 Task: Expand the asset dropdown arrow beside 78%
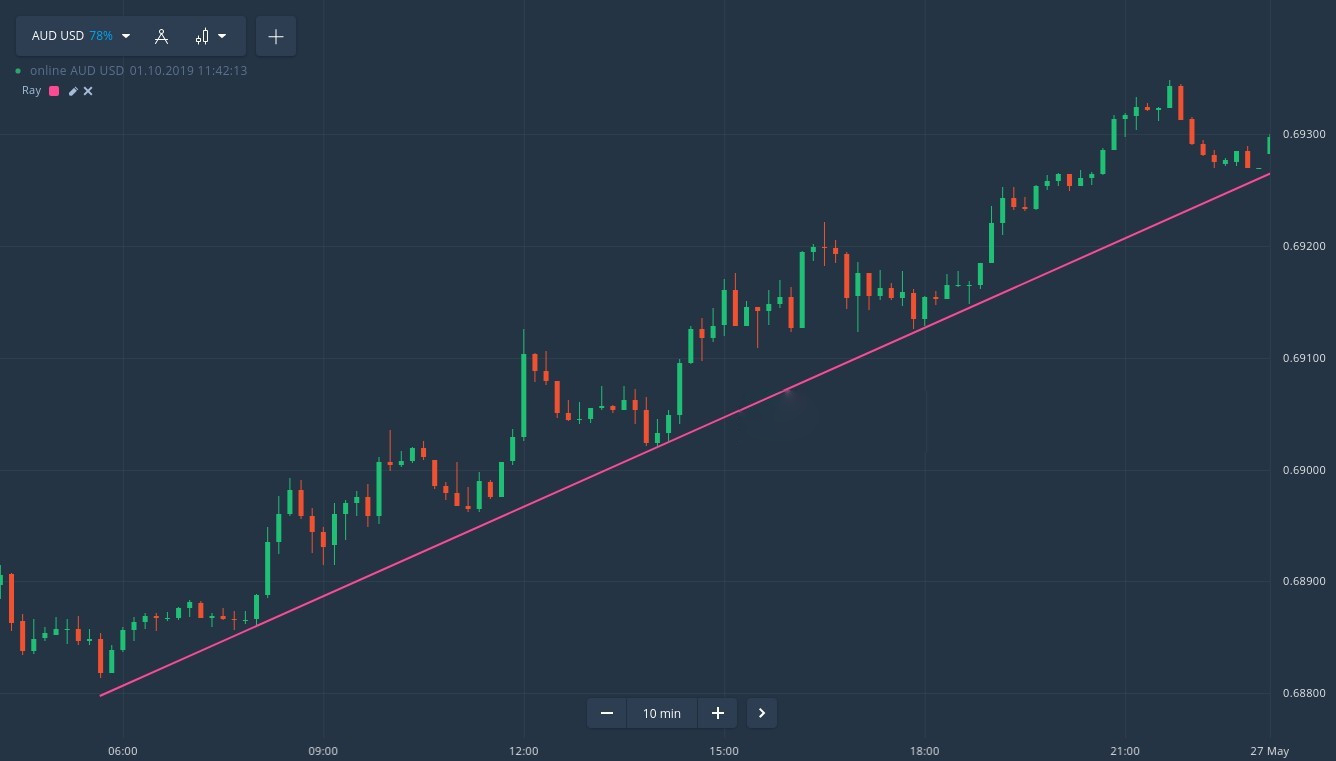pyautogui.click(x=126, y=36)
